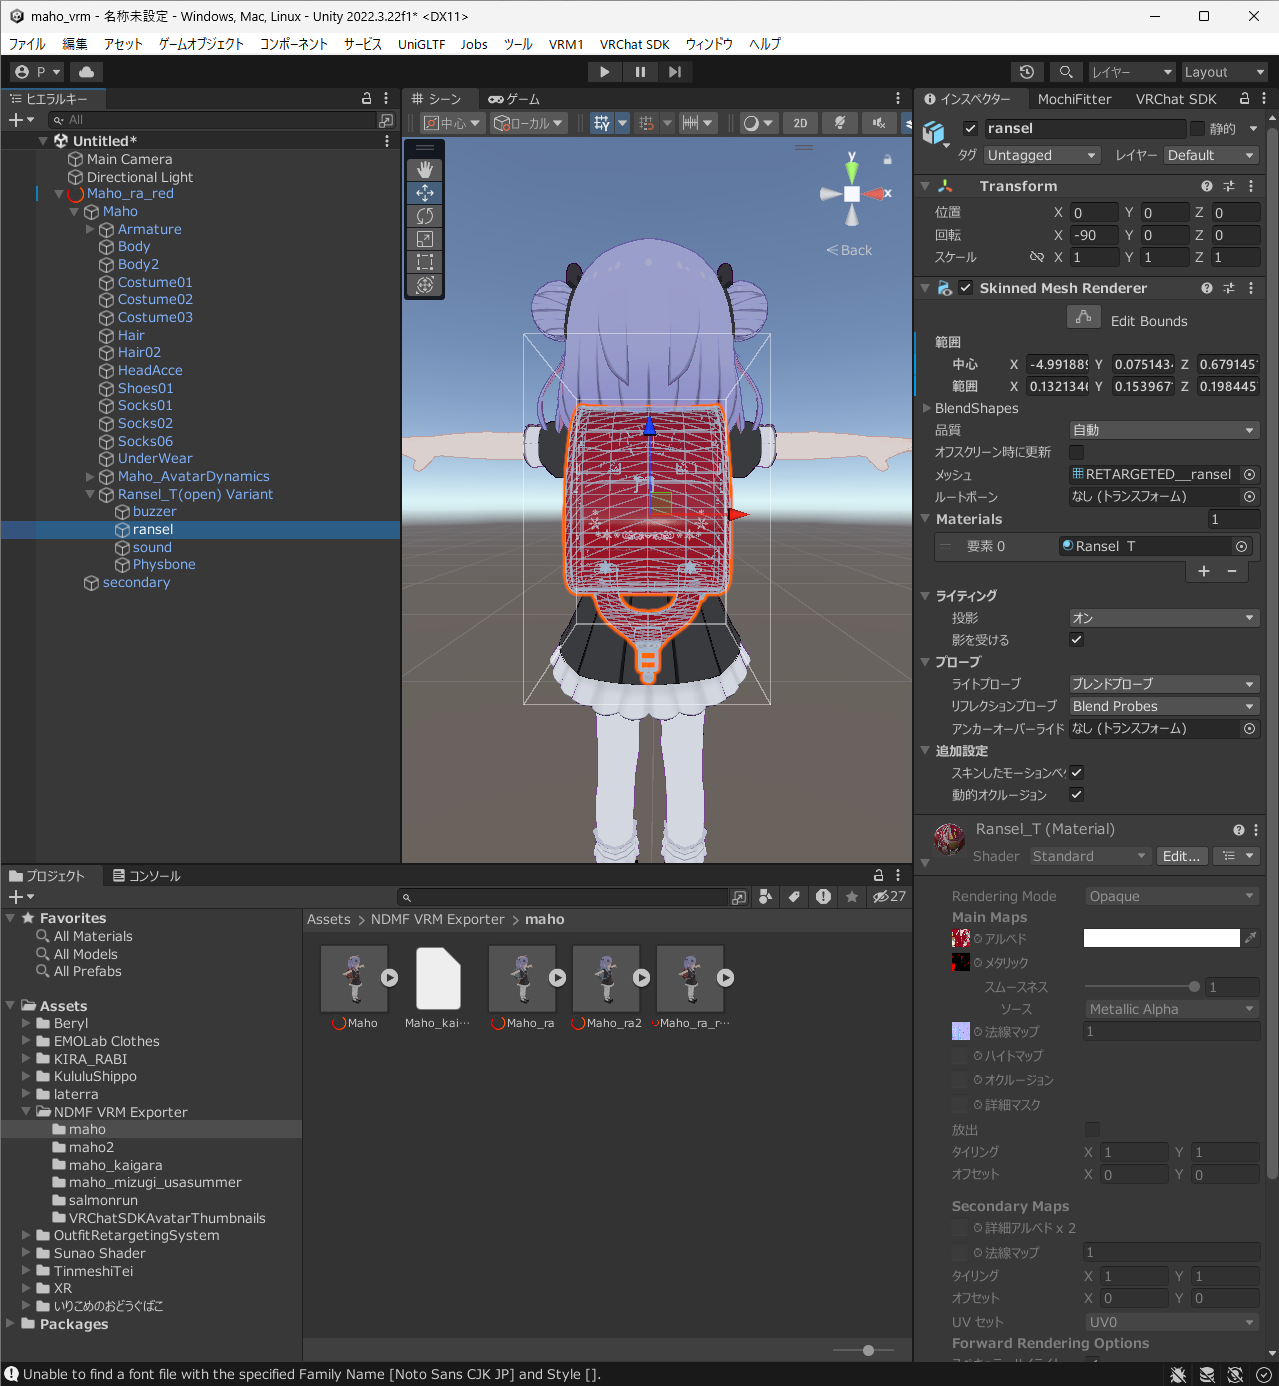Click hidden packages count icon showing 27
The height and width of the screenshot is (1386, 1279).
(x=889, y=897)
